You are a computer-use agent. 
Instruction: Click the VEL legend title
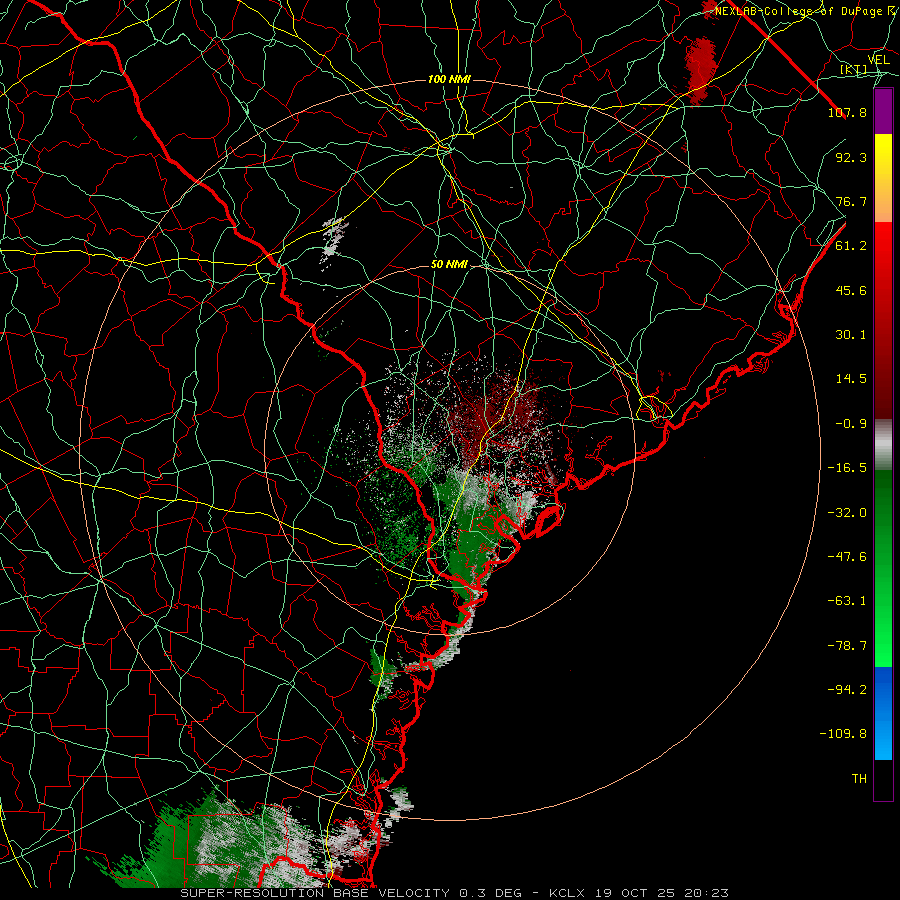click(x=878, y=60)
